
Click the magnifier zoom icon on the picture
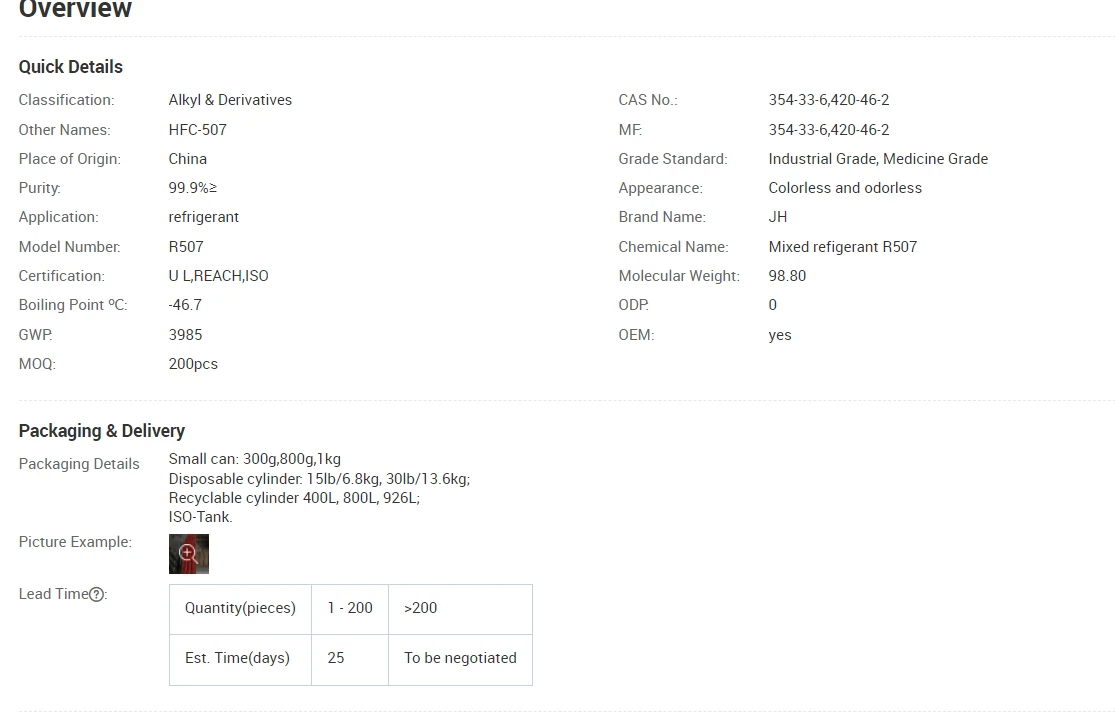click(x=188, y=553)
